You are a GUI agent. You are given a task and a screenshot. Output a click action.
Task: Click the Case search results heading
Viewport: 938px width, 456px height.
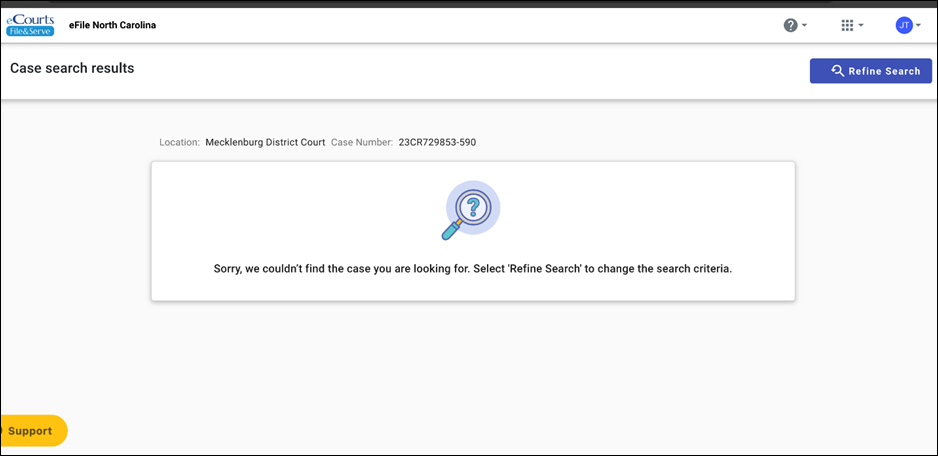(72, 68)
